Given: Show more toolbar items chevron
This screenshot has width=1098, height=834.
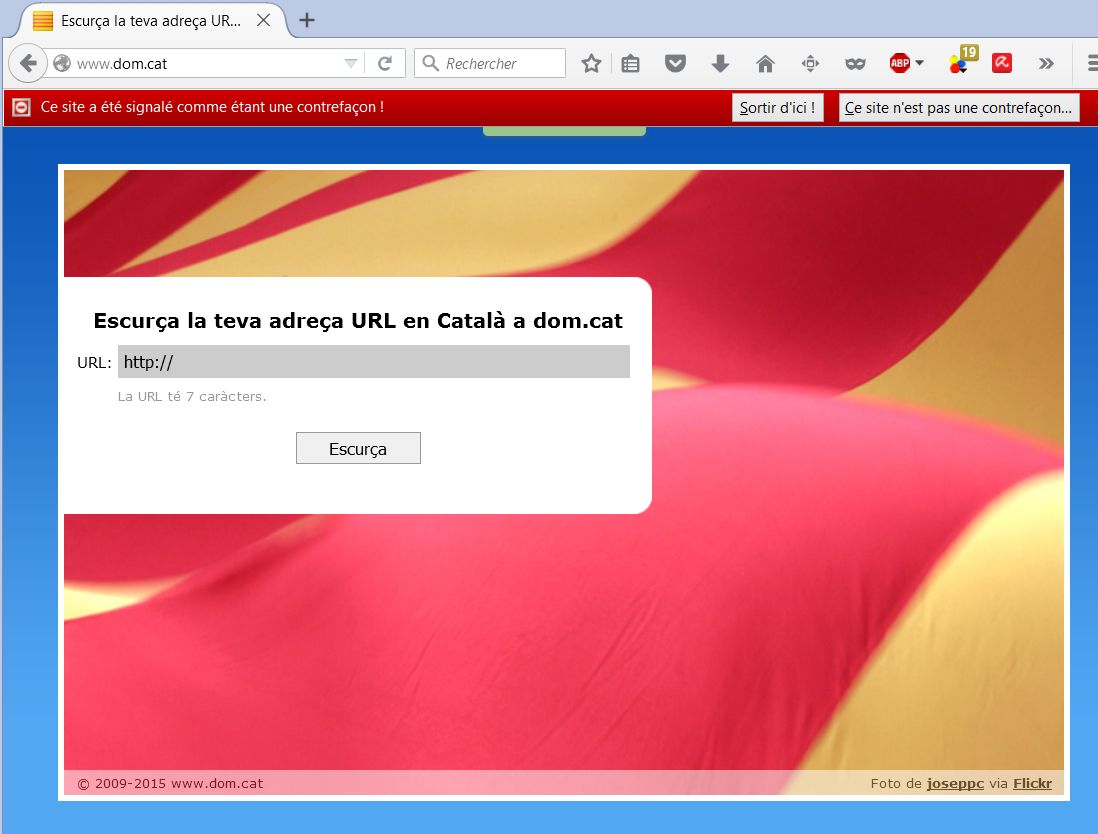Looking at the screenshot, I should click(x=1046, y=64).
